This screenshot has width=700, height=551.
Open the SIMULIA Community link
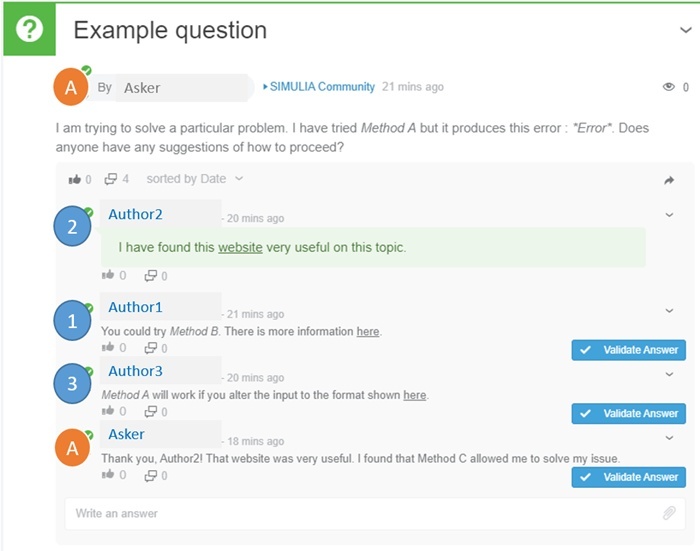[322, 87]
